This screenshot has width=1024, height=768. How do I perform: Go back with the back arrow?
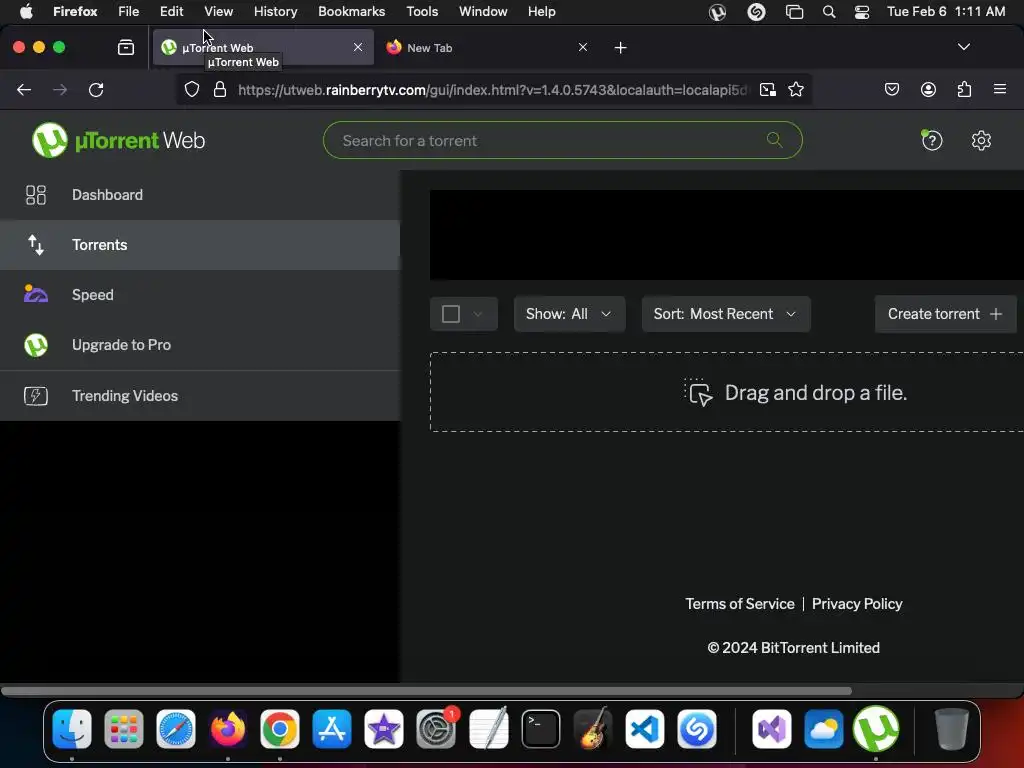pos(24,89)
